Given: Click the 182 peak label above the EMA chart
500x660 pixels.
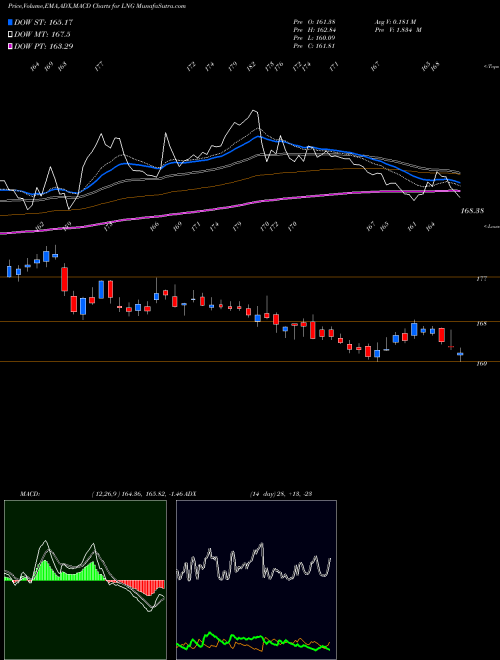Looking at the screenshot, I should [x=251, y=66].
